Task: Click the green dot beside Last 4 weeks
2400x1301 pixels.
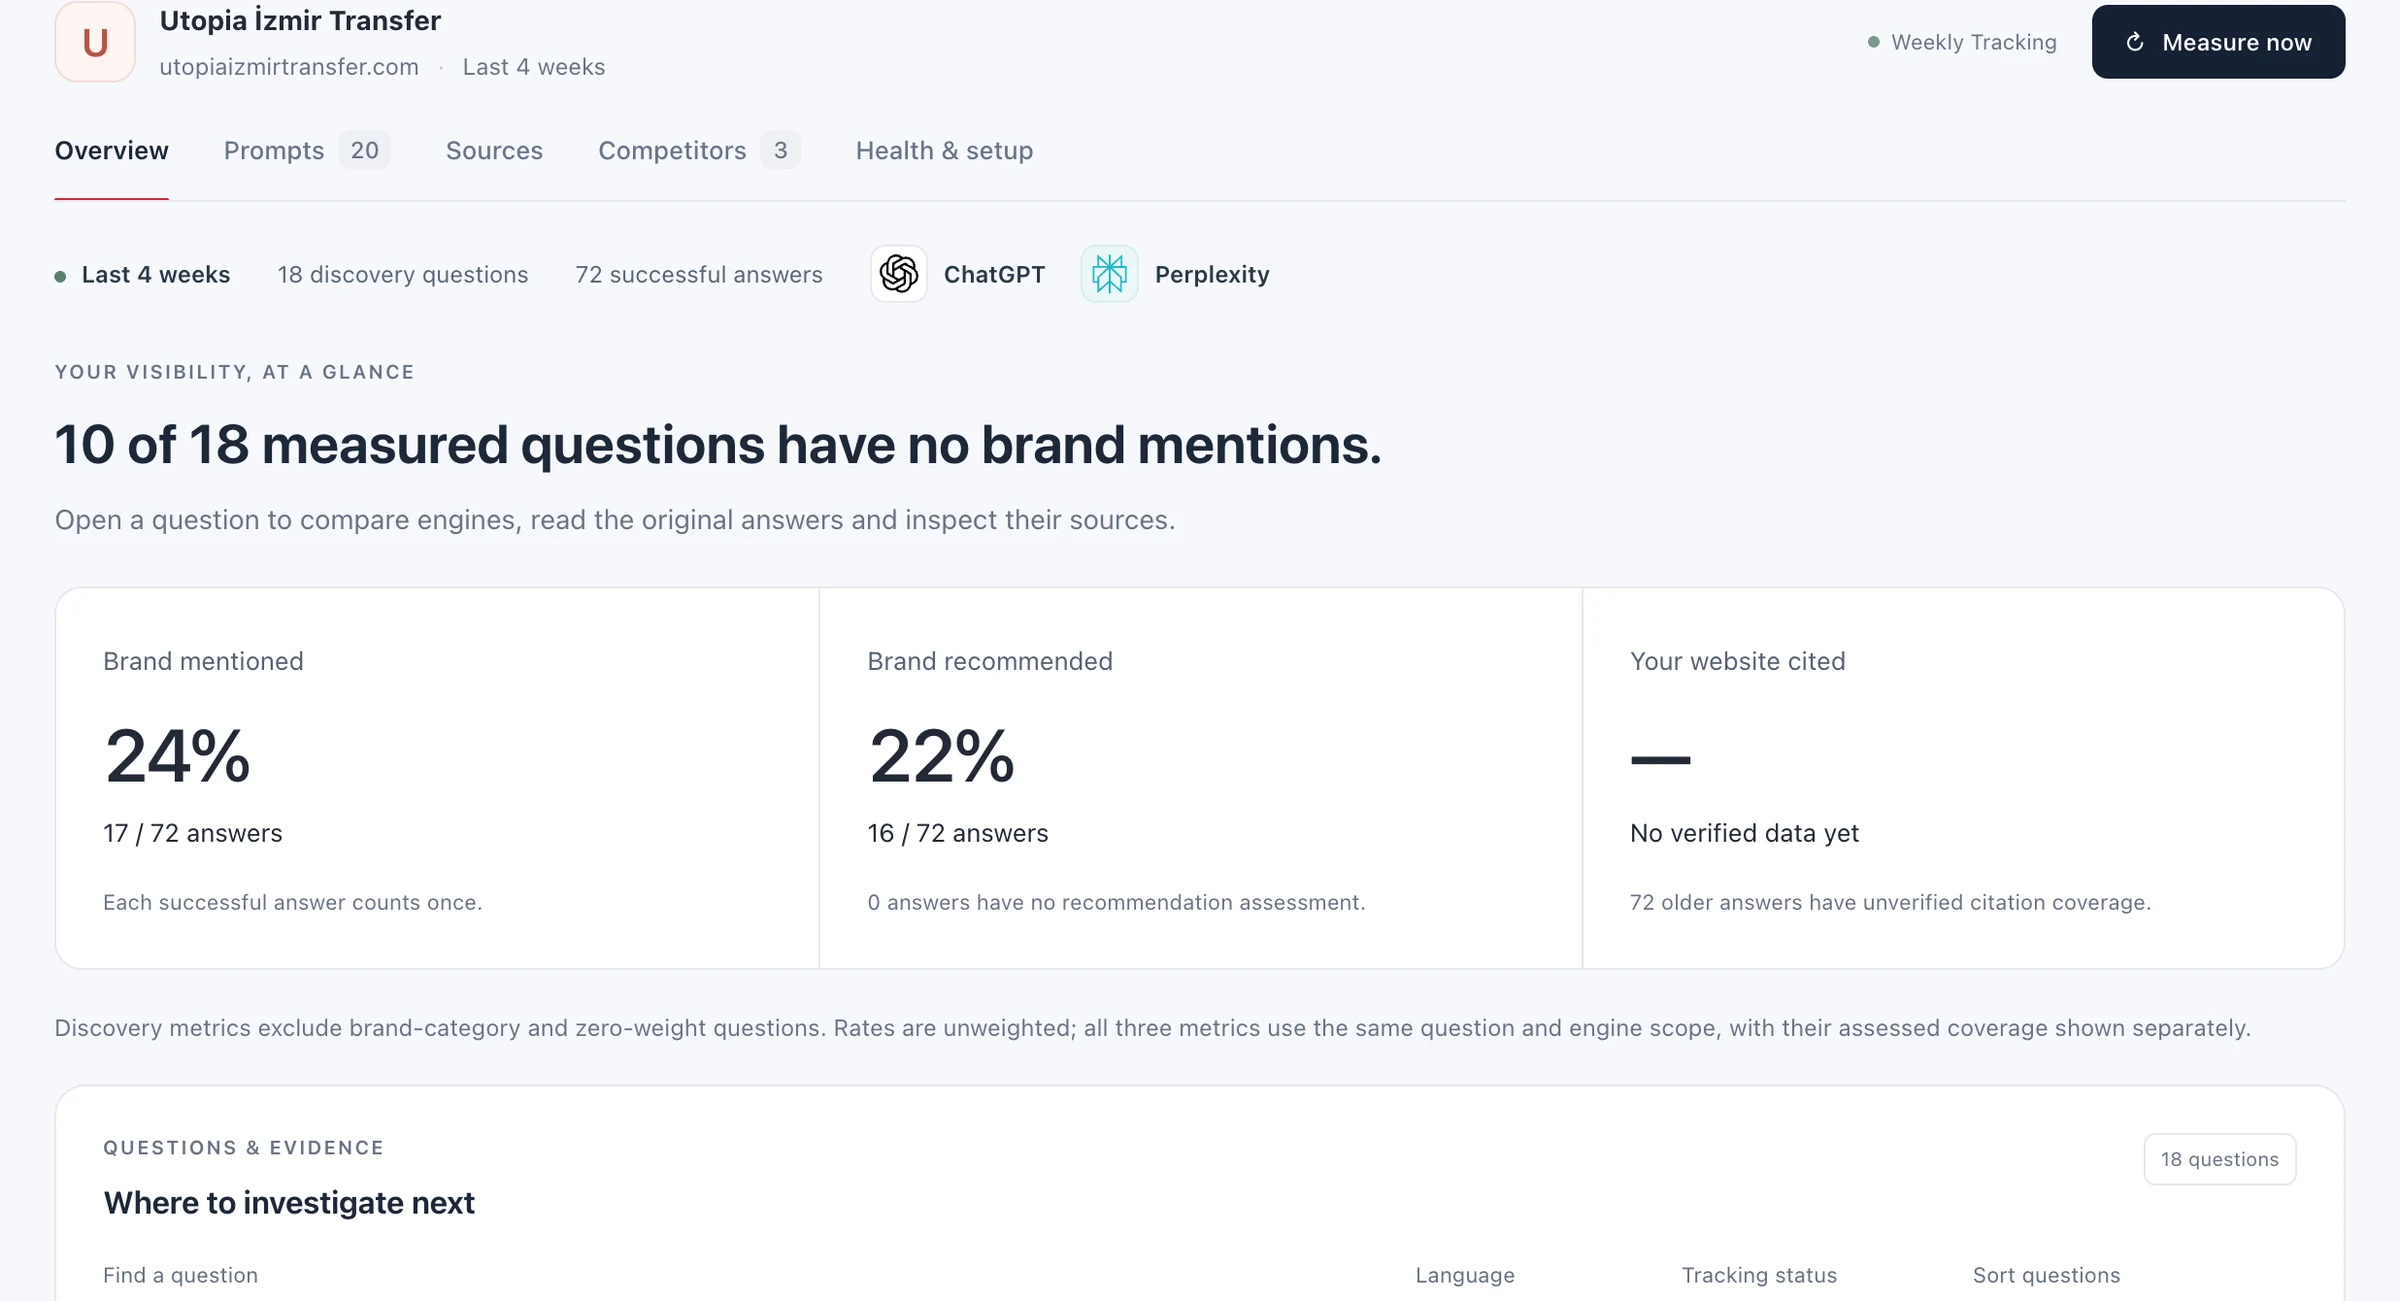Action: click(60, 276)
